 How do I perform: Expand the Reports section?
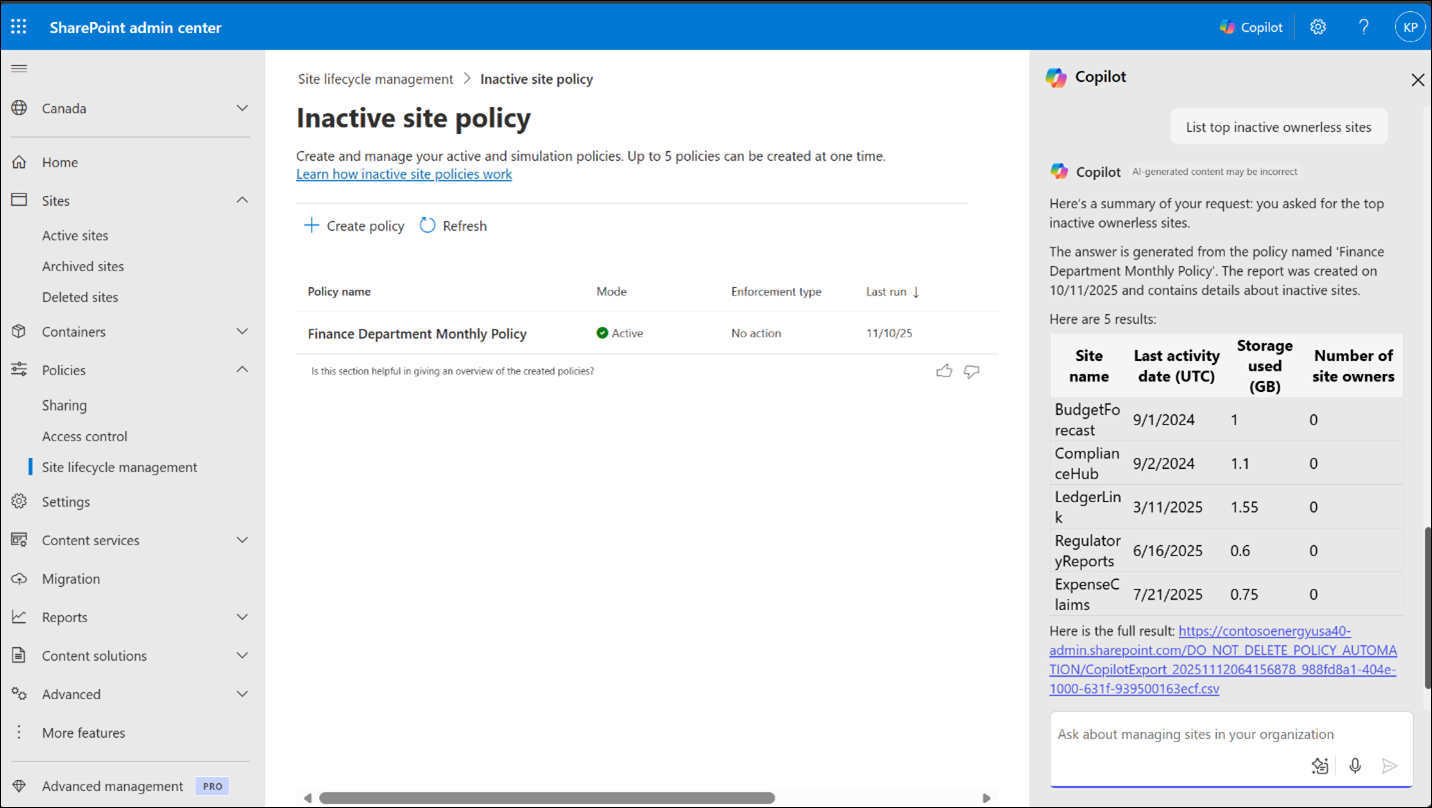[241, 617]
